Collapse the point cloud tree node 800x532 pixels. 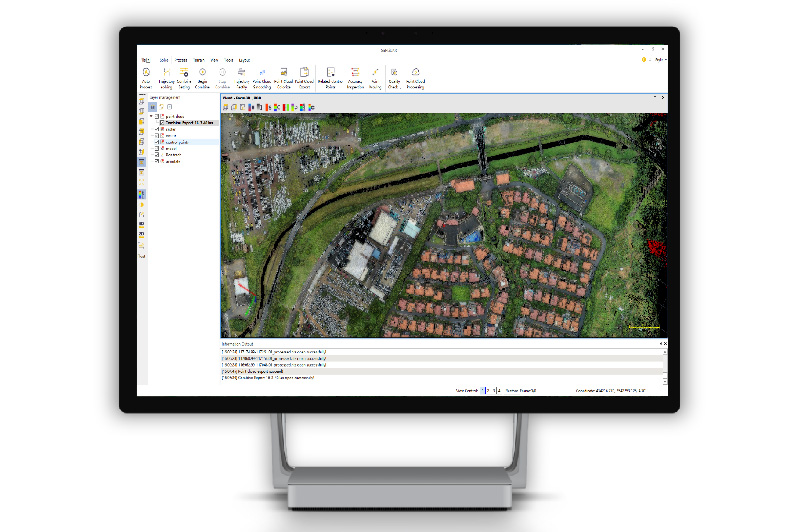151,116
